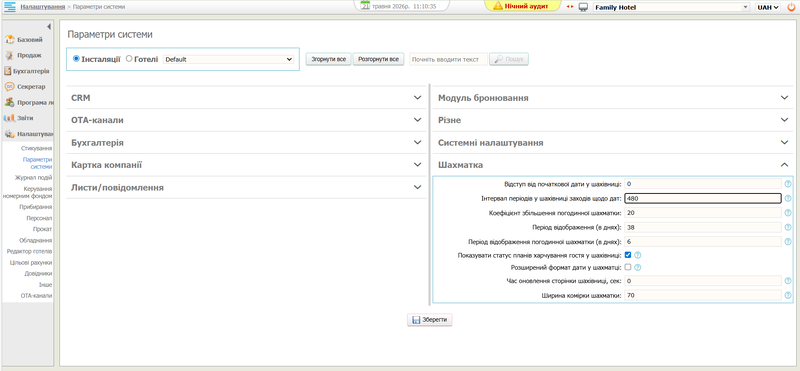The width and height of the screenshot is (800, 371).
Task: Expand the Картка компанії section
Action: [x=246, y=165]
